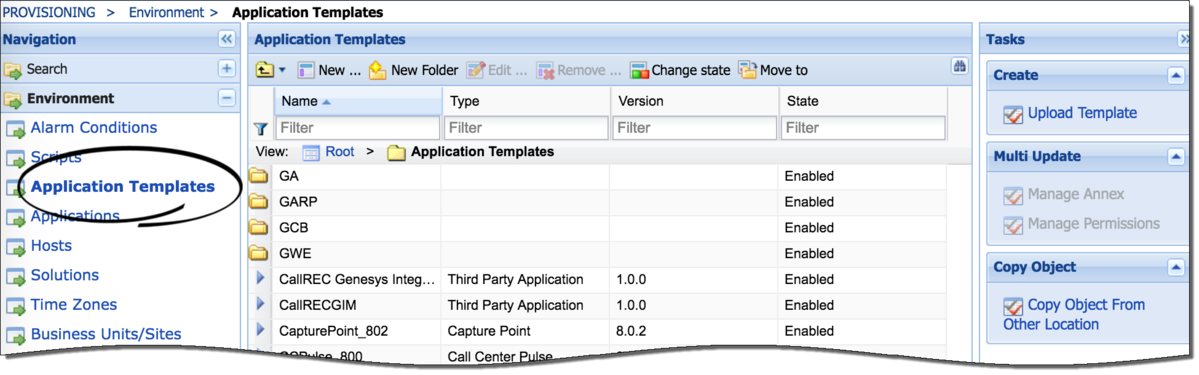Expand the CapturePoint_802 row triangle
The image size is (1199, 375).
point(261,331)
